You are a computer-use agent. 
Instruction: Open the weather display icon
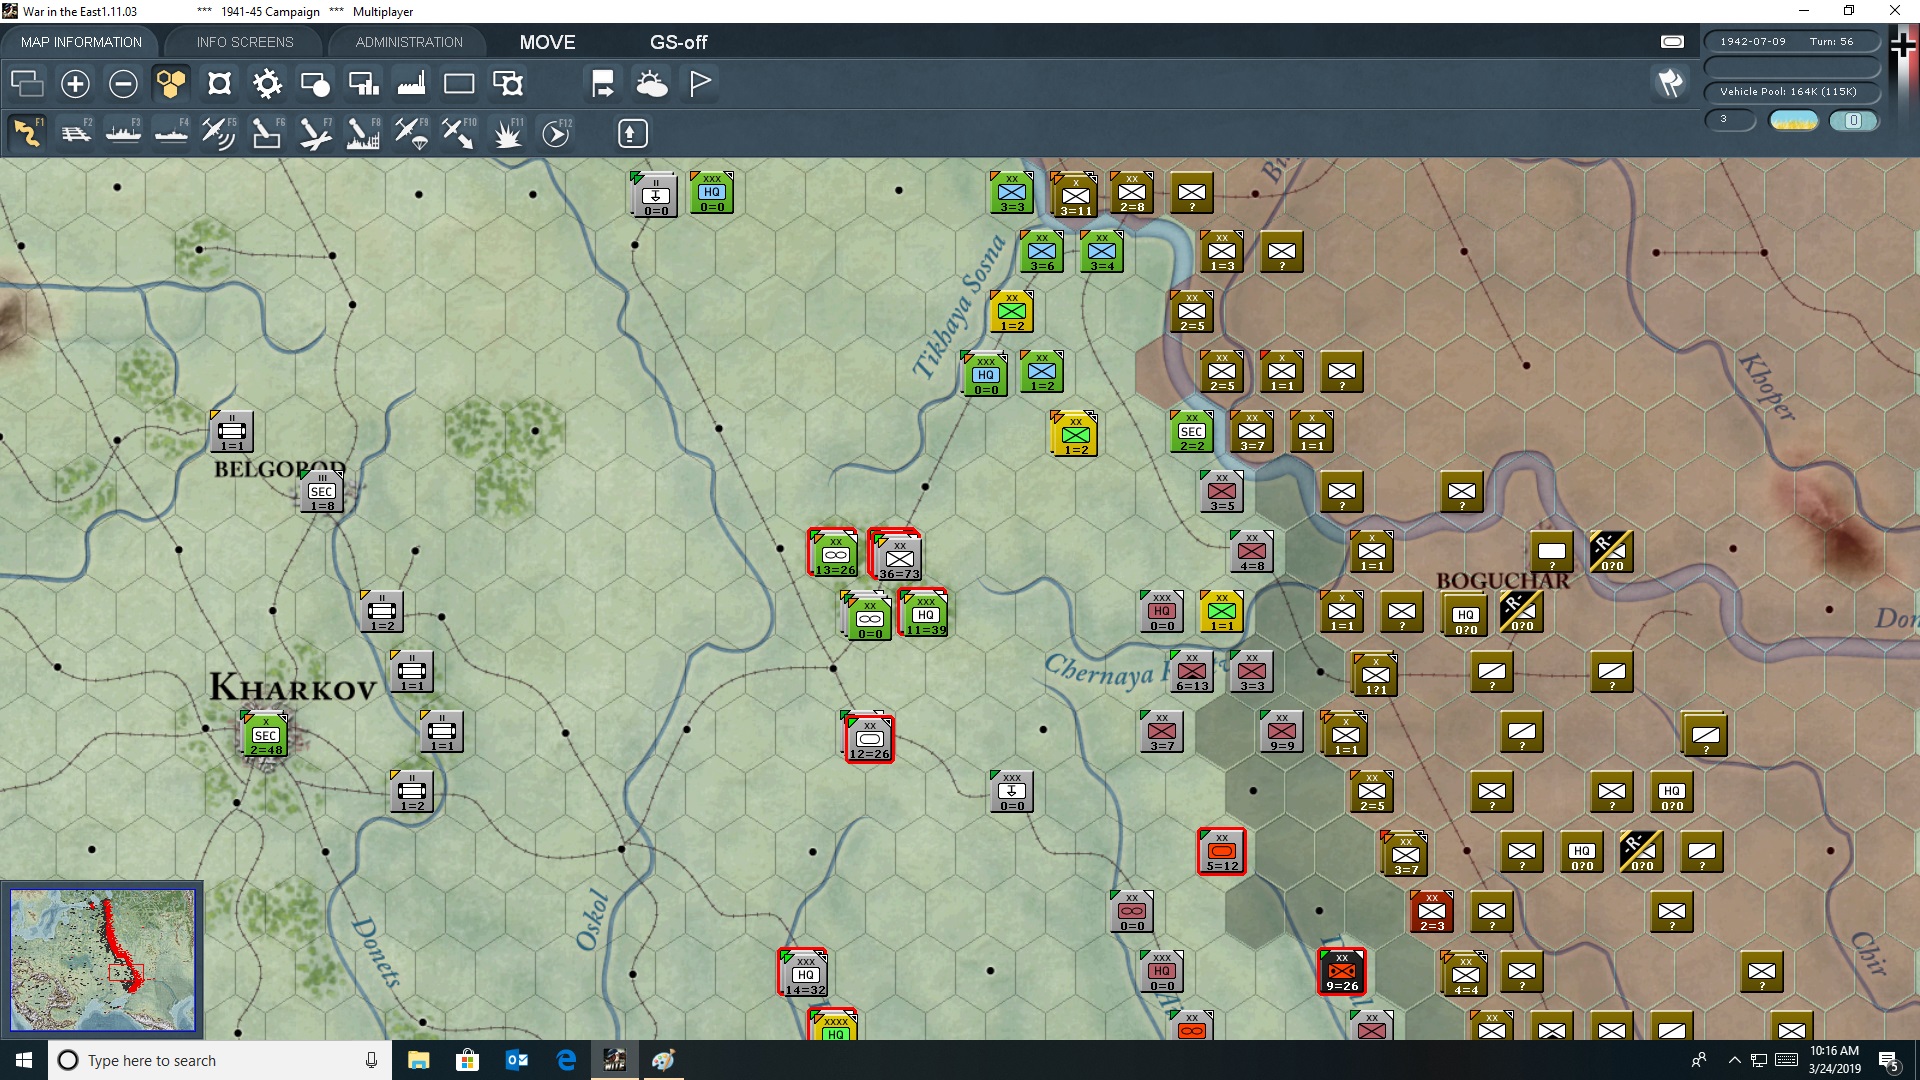[x=653, y=84]
